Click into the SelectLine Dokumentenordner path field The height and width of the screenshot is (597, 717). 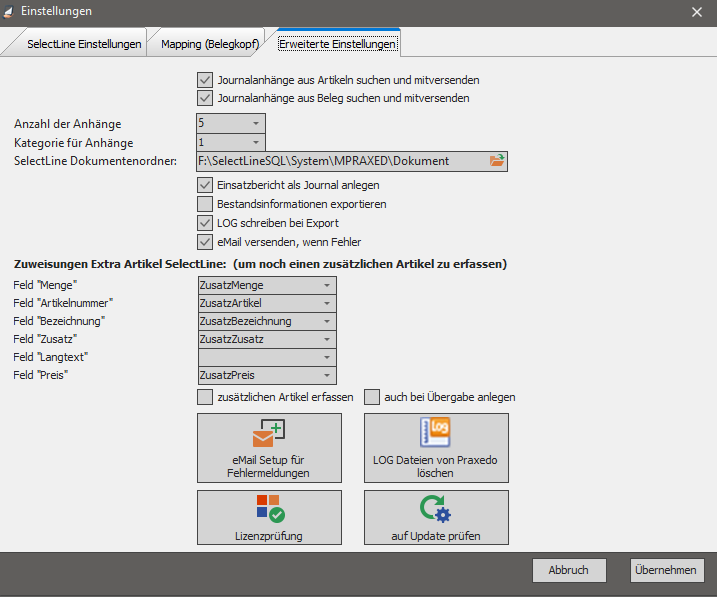click(x=340, y=160)
